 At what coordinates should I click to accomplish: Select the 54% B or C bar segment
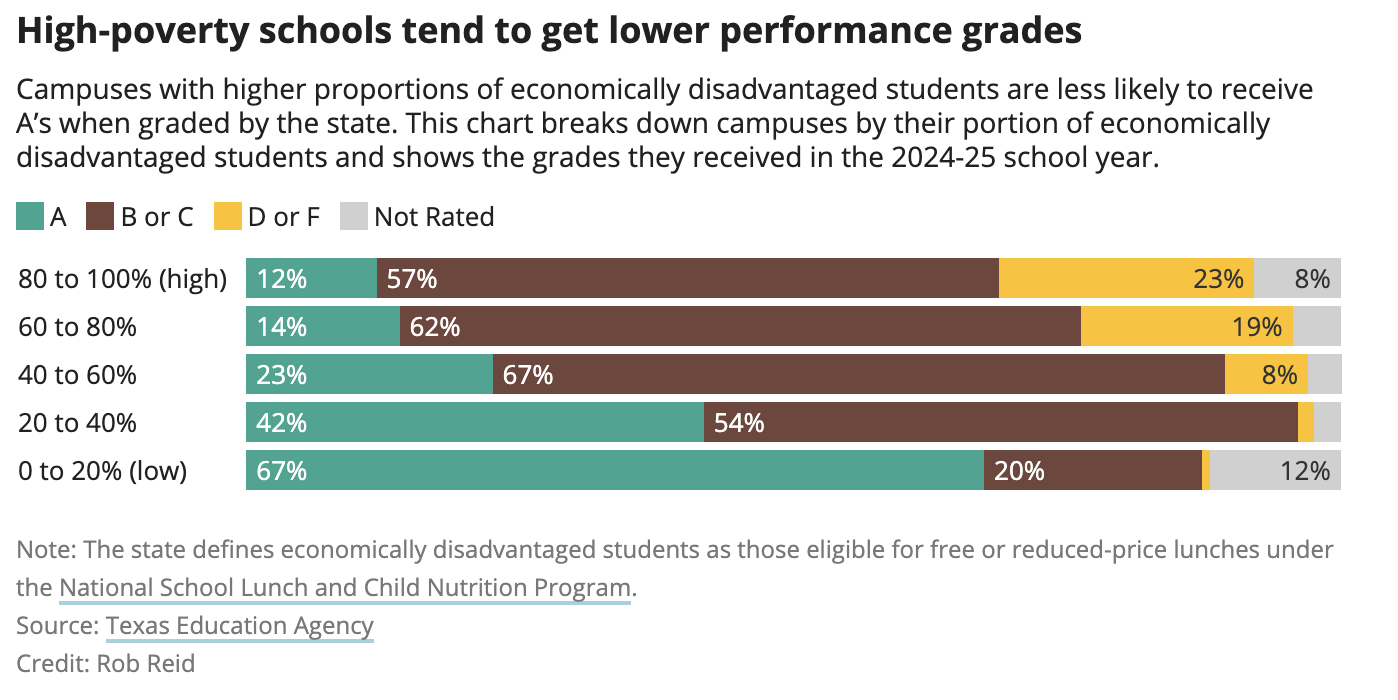[x=1001, y=422]
